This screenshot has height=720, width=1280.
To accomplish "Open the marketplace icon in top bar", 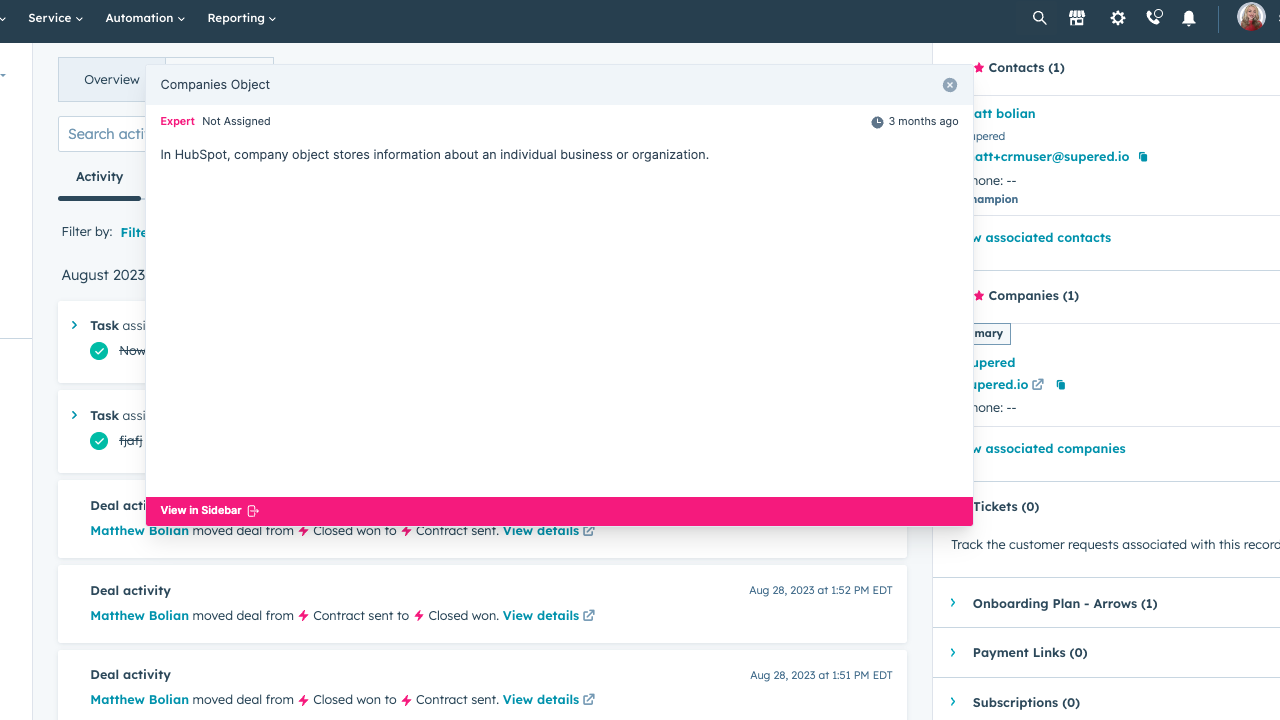I will pos(1077,18).
